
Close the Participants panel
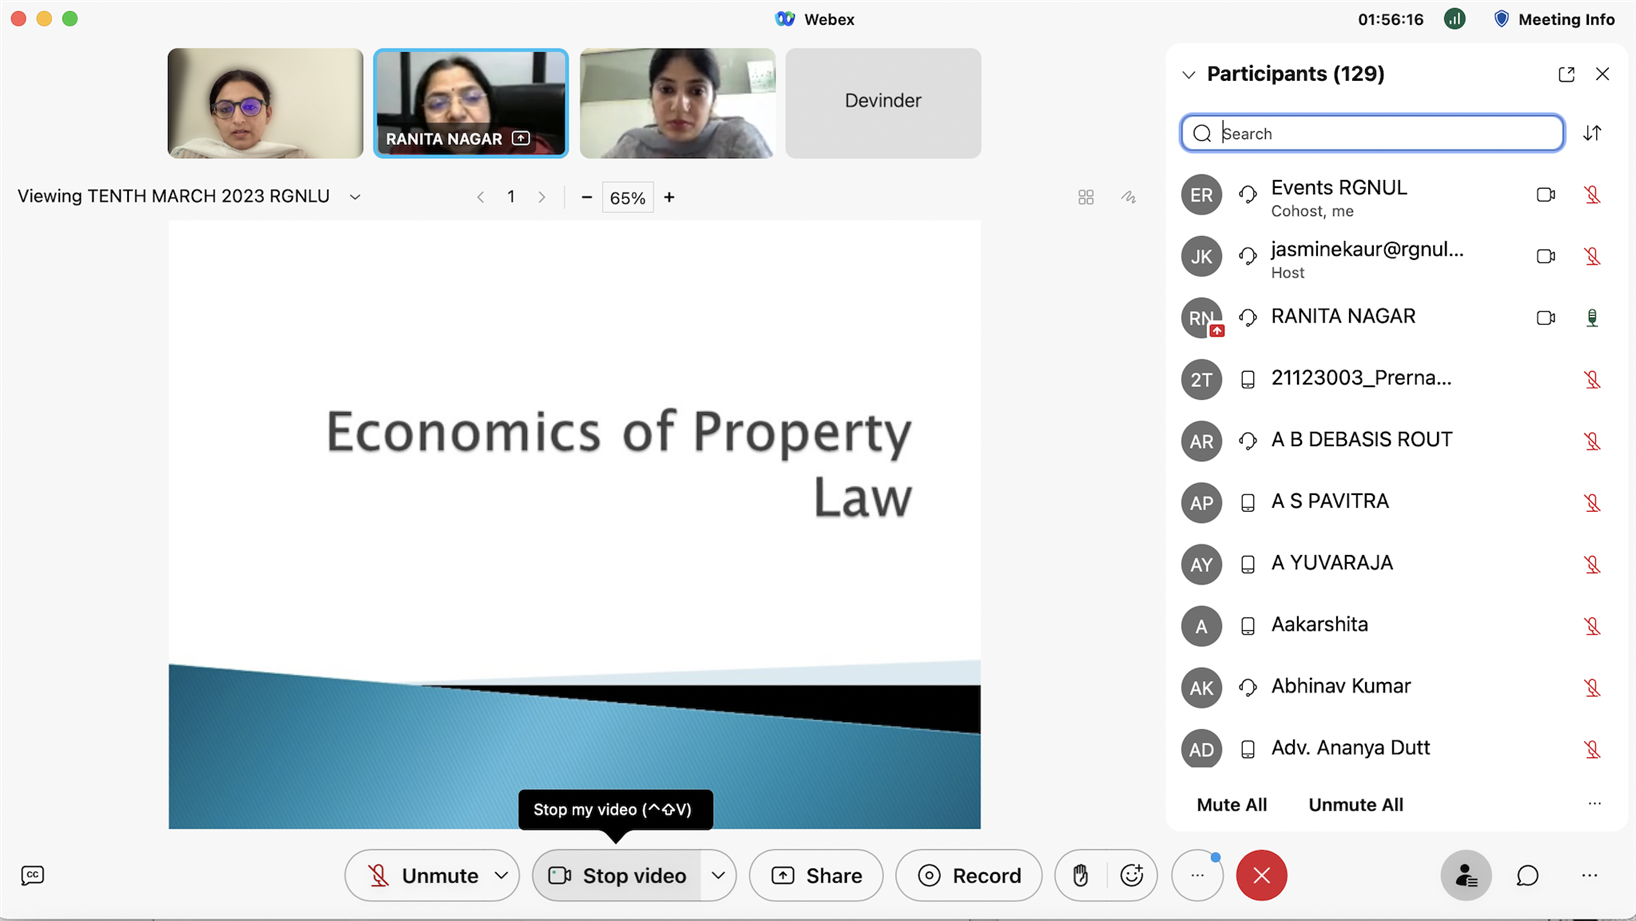[1602, 74]
